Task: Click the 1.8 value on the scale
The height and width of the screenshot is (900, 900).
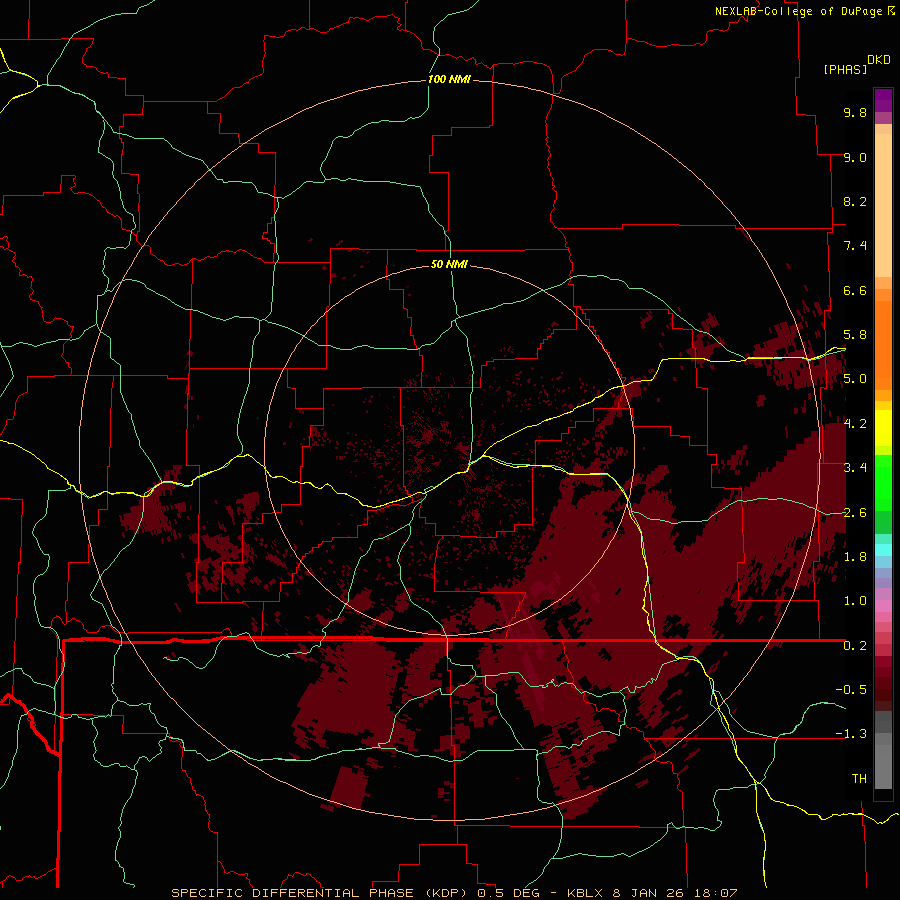Action: [x=855, y=557]
